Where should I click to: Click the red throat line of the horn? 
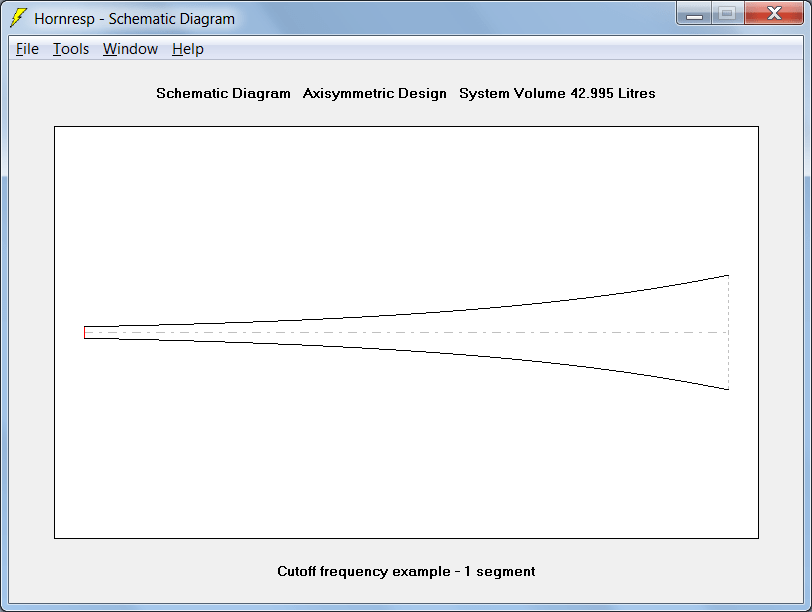[84, 332]
